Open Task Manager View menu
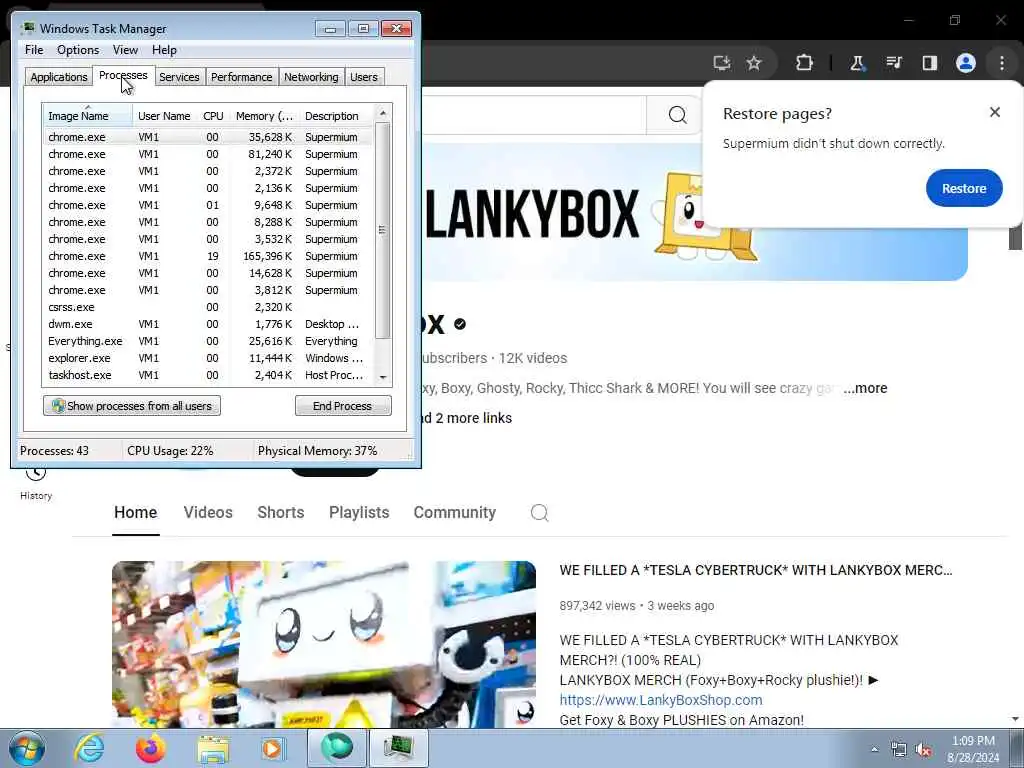The height and width of the screenshot is (768, 1024). (x=125, y=50)
